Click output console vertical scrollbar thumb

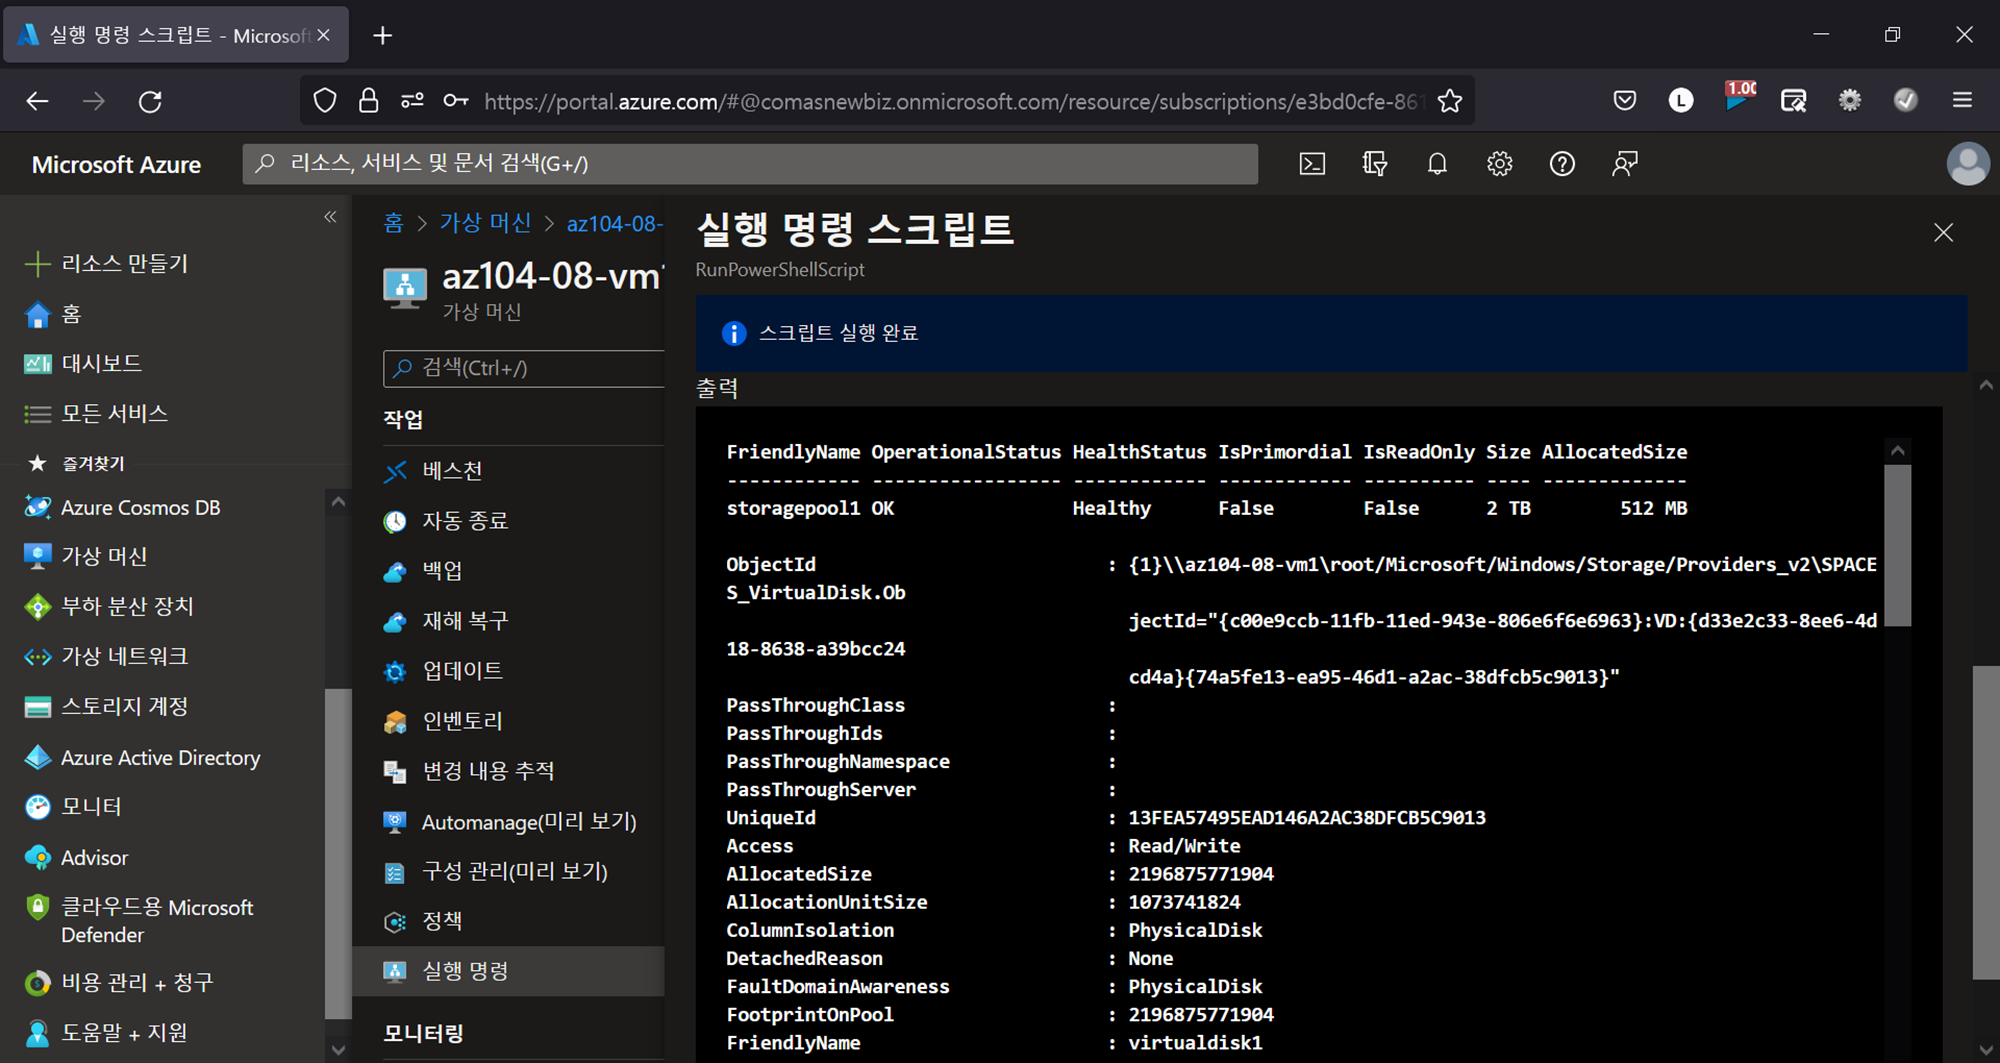pos(1897,545)
